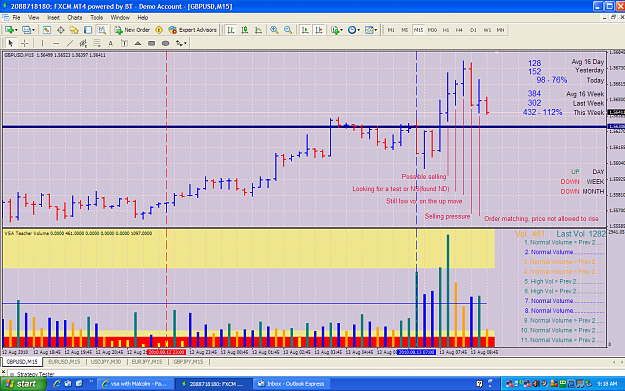The image size is (625, 391).
Task: Select the M15 timeframe
Action: click(x=418, y=30)
